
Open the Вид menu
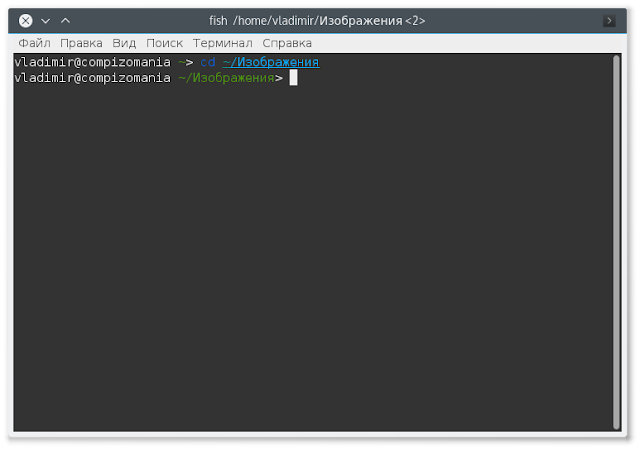click(124, 43)
